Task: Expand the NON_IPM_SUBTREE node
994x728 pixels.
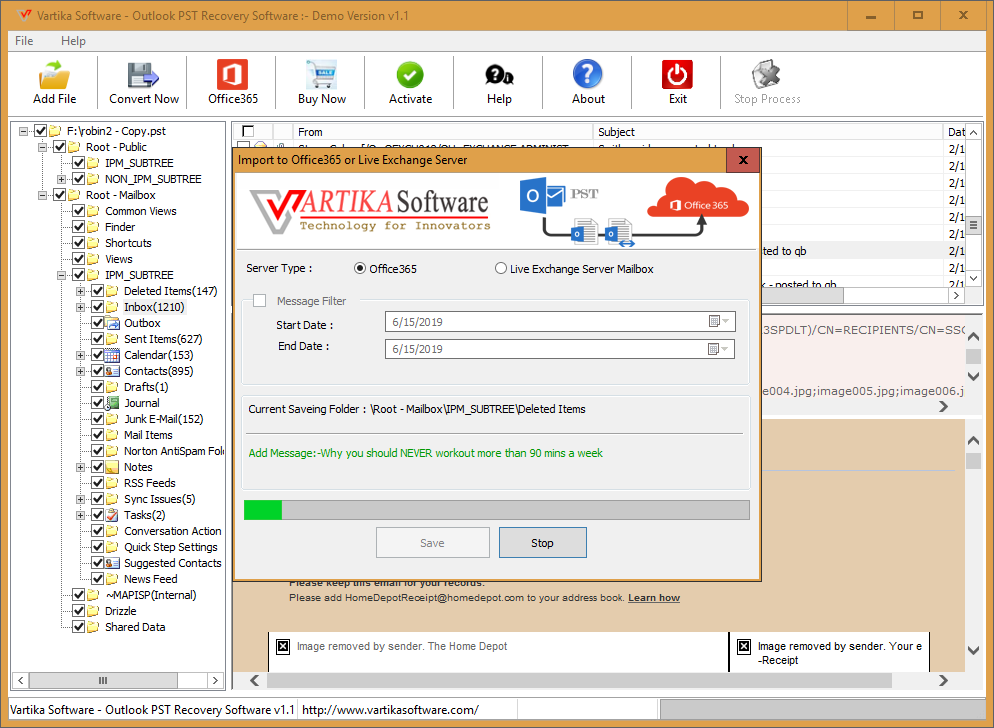Action: pyautogui.click(x=61, y=179)
